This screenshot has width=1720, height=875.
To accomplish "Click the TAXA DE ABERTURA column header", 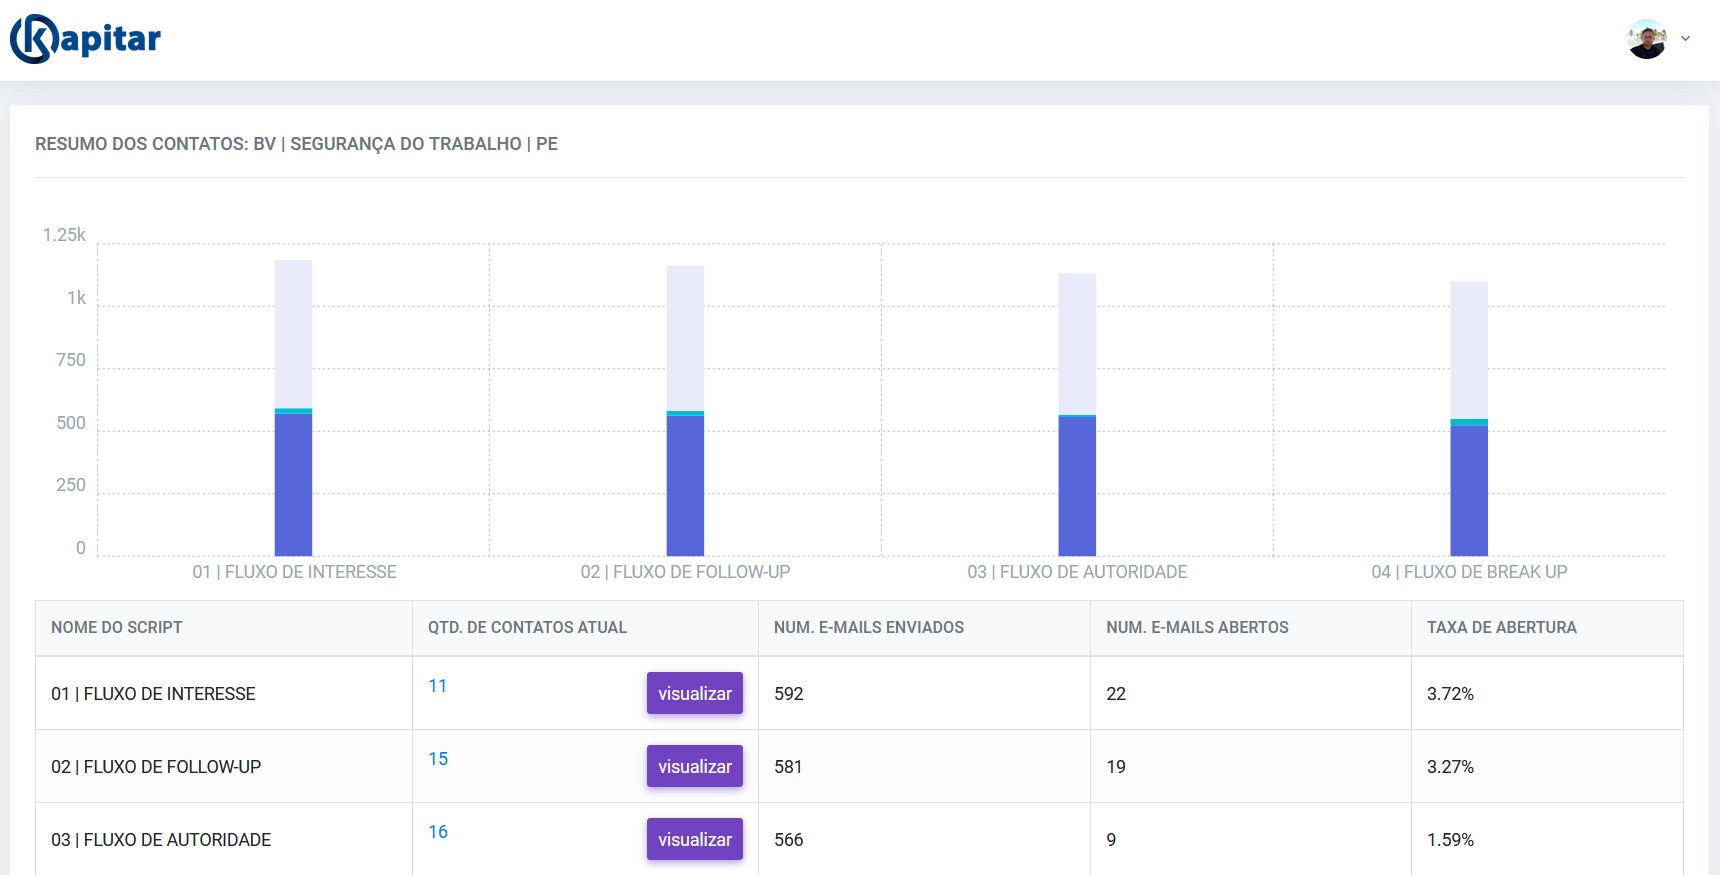I will click(1501, 628).
